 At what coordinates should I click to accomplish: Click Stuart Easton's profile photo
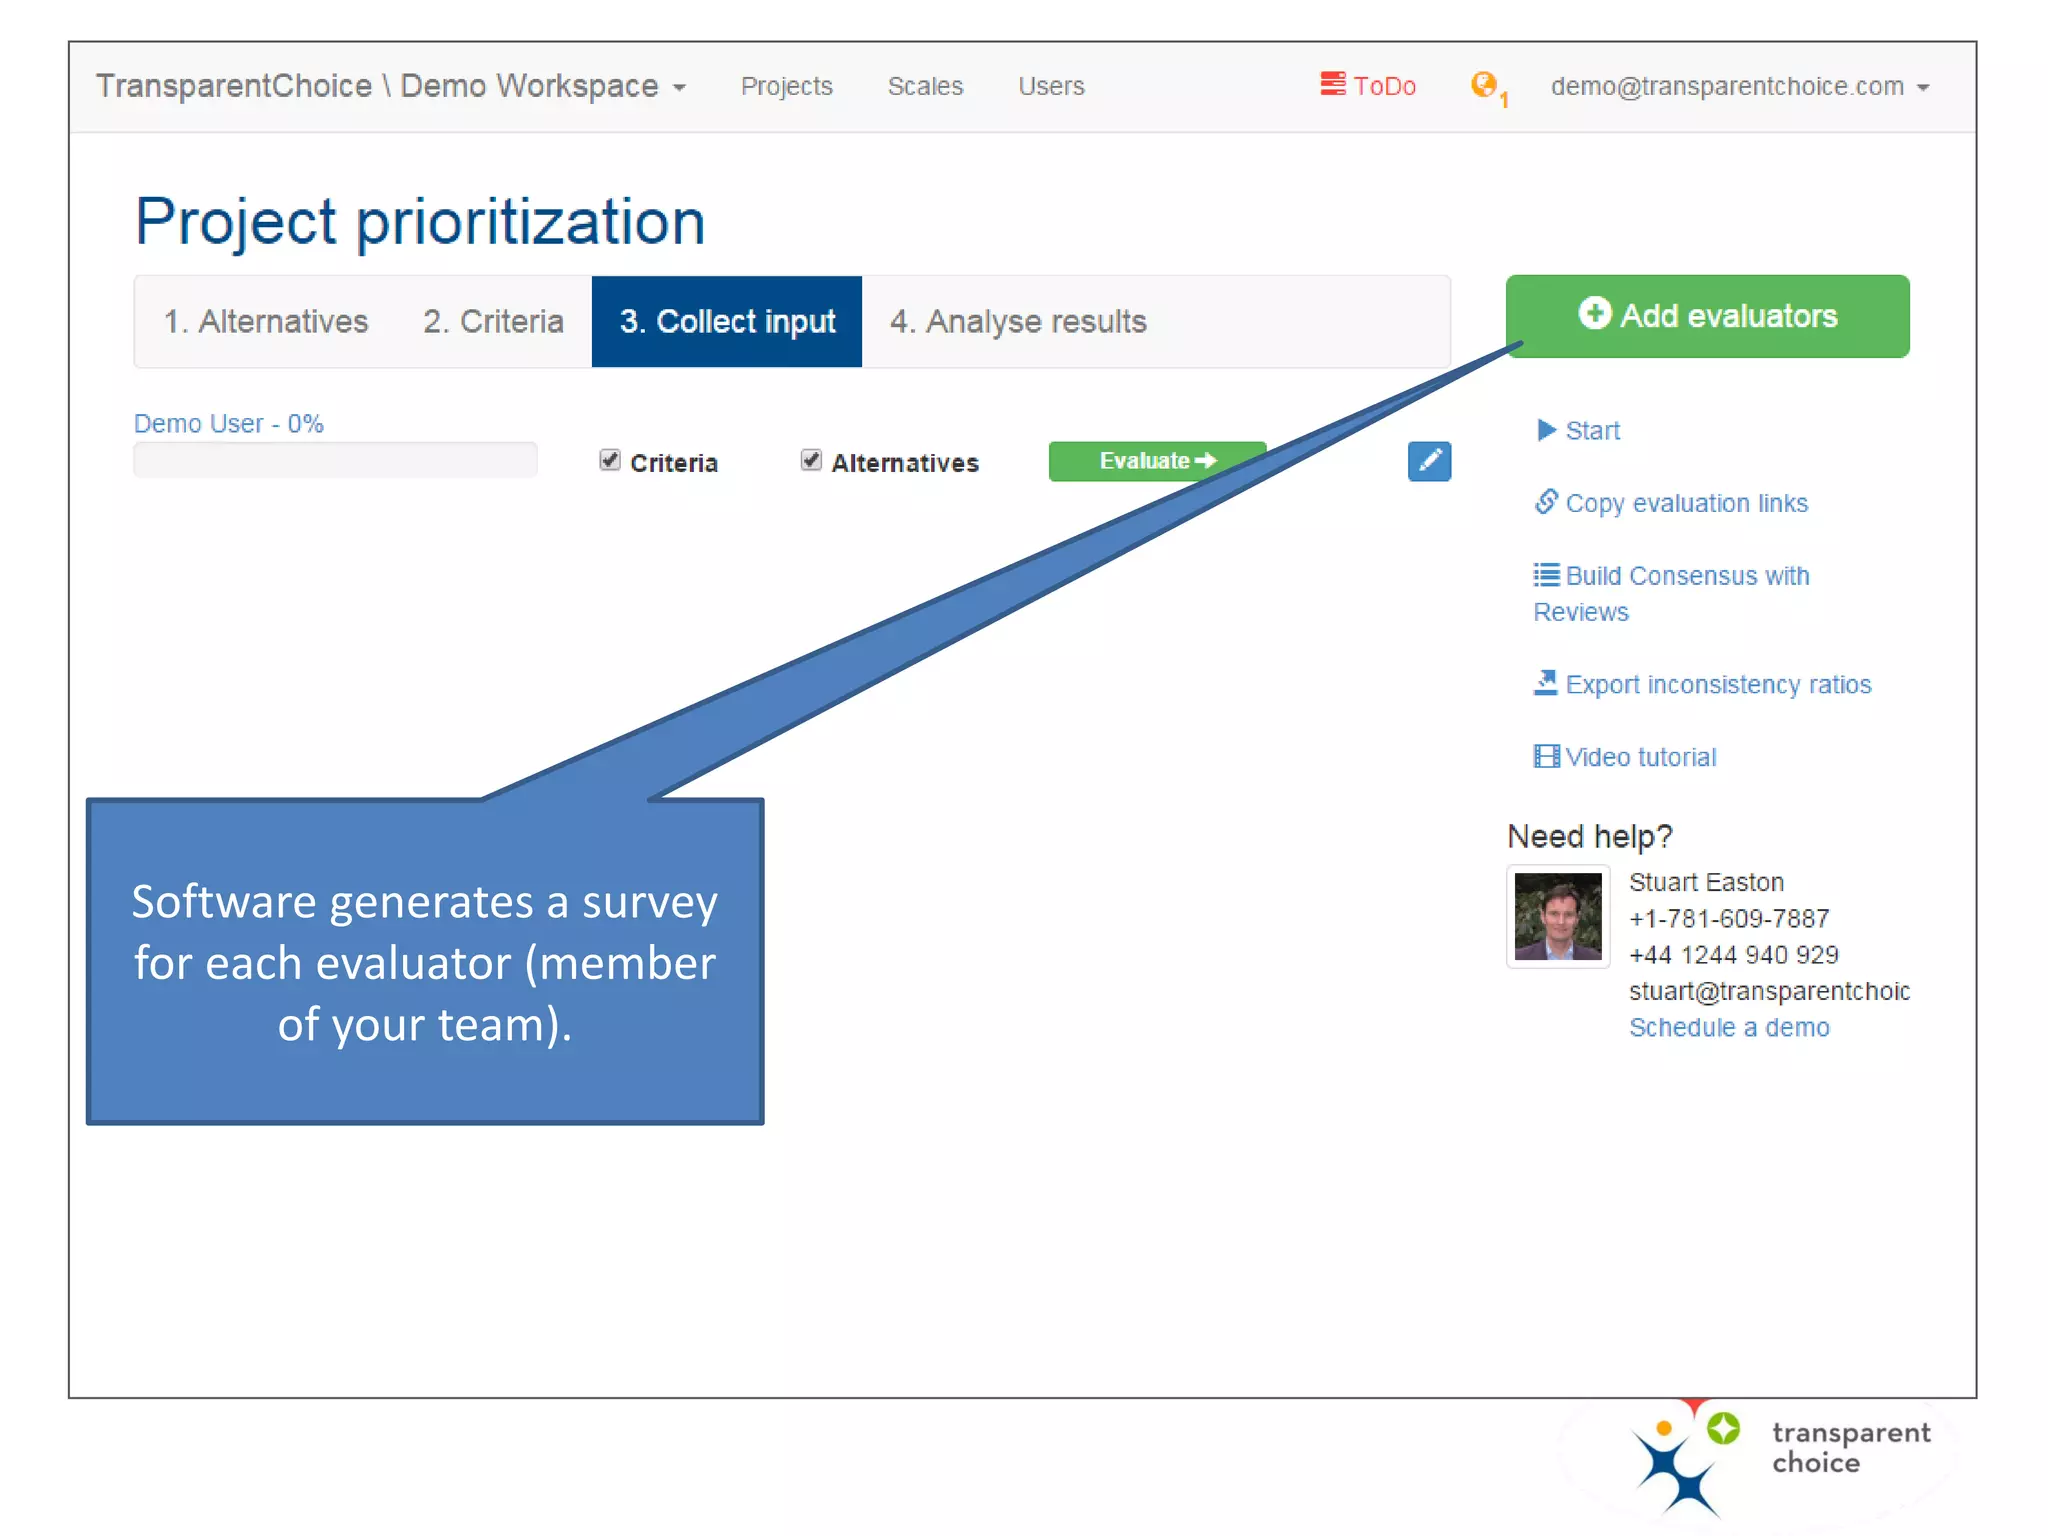tap(1558, 916)
